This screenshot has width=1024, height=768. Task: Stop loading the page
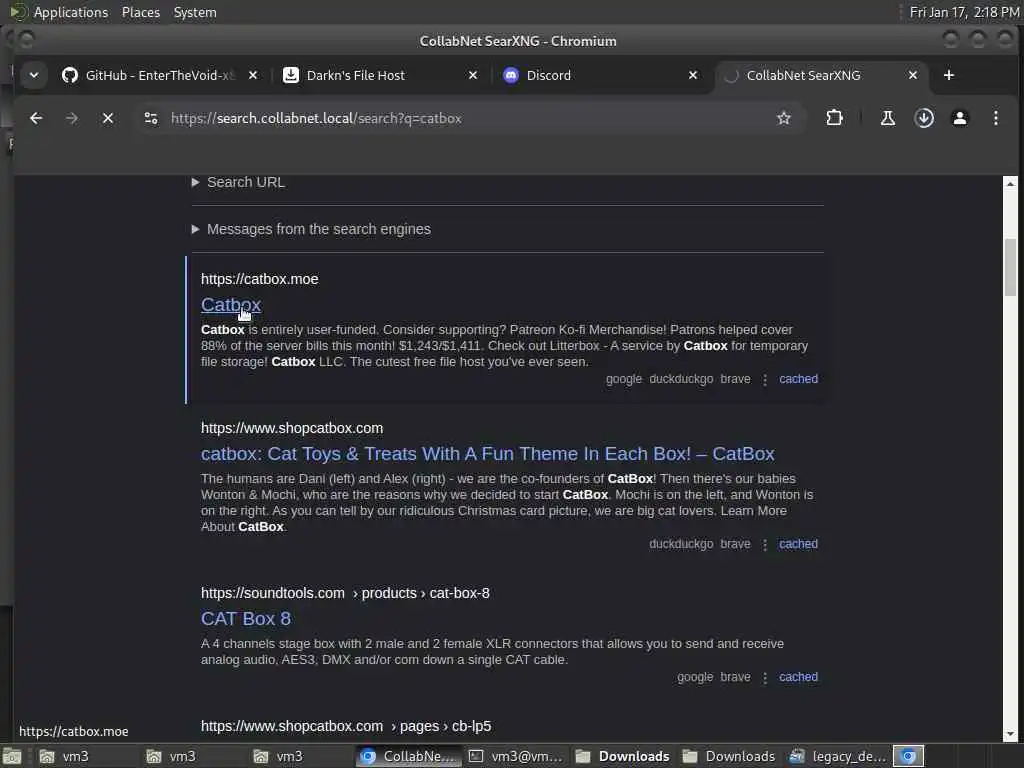coord(108,118)
